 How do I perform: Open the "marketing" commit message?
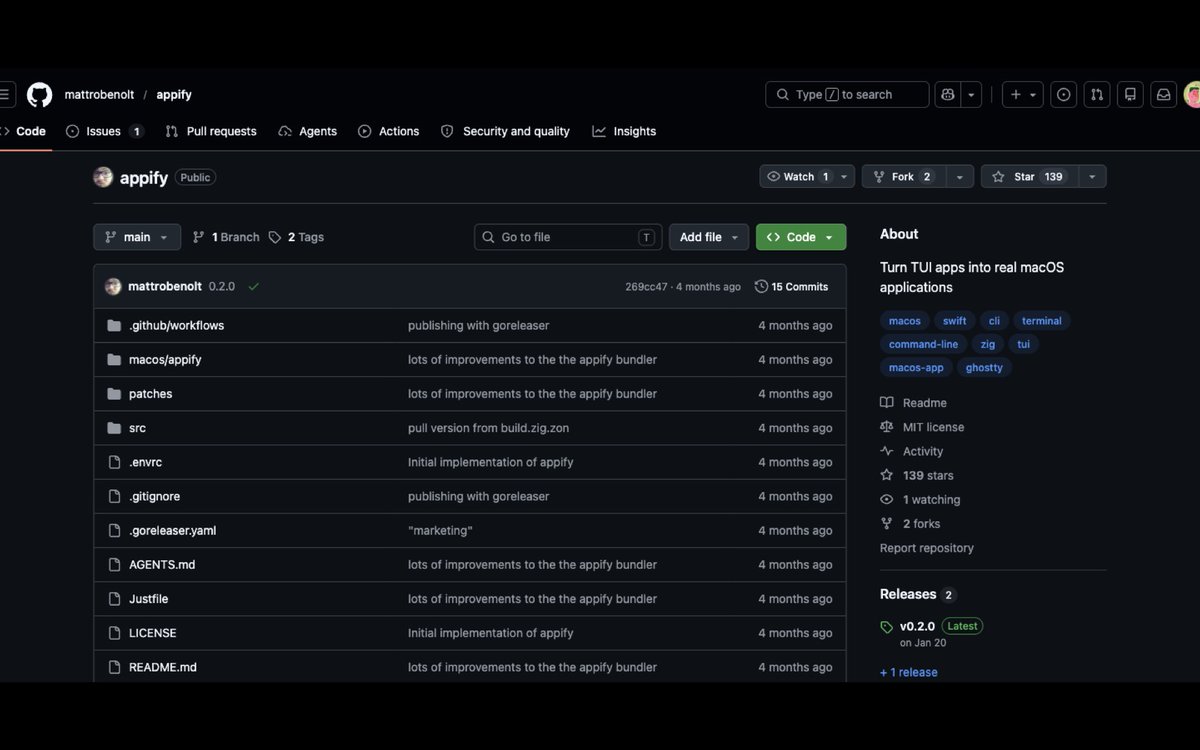point(440,531)
